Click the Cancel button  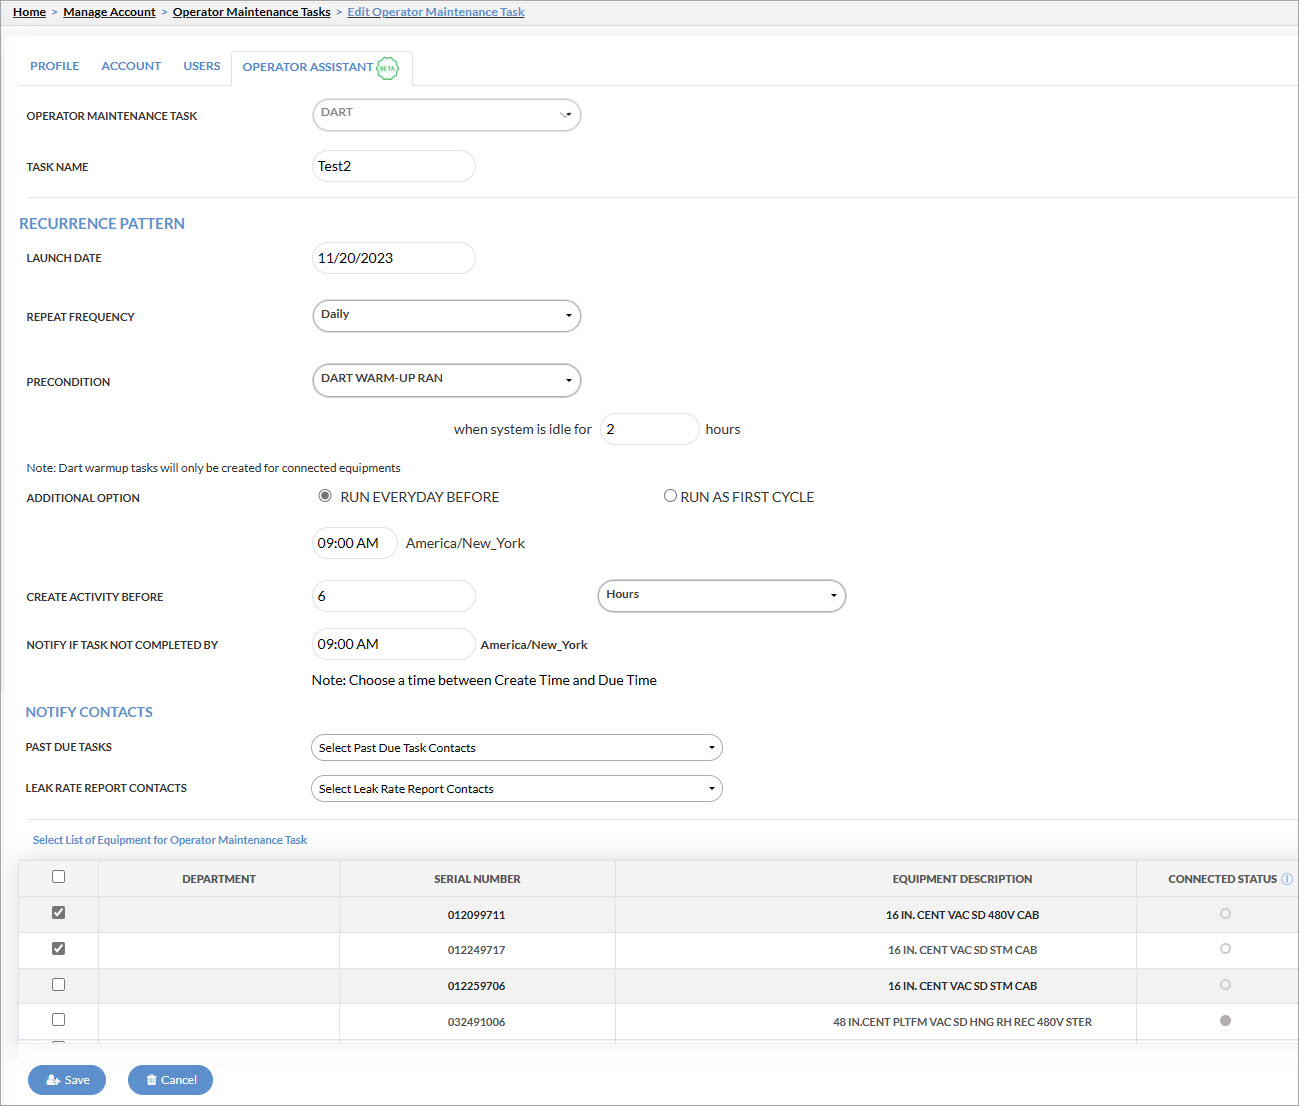coord(170,1080)
